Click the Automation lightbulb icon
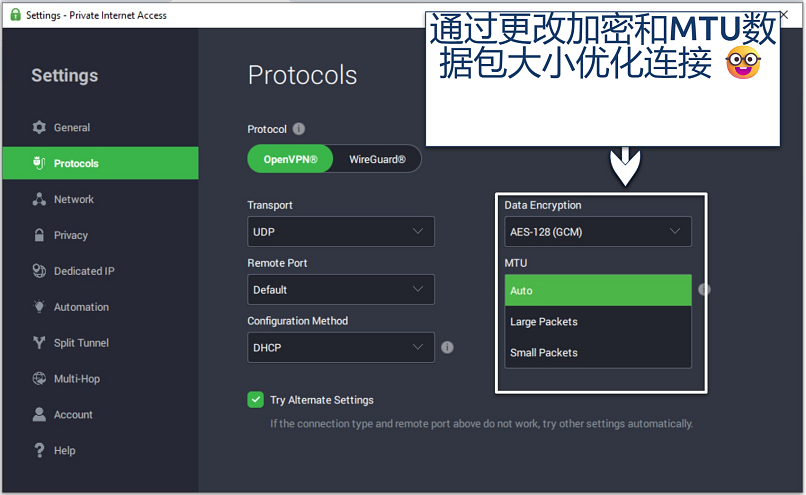 [39, 306]
